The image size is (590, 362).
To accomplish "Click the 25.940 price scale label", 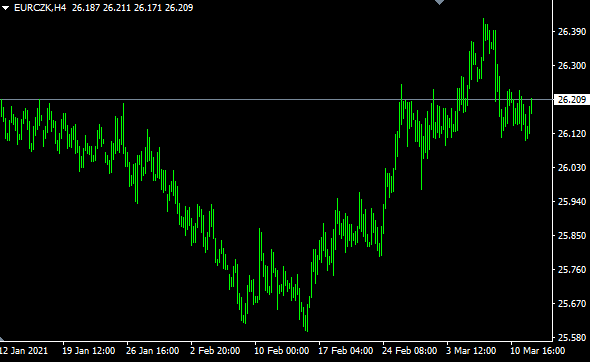I will (572, 202).
